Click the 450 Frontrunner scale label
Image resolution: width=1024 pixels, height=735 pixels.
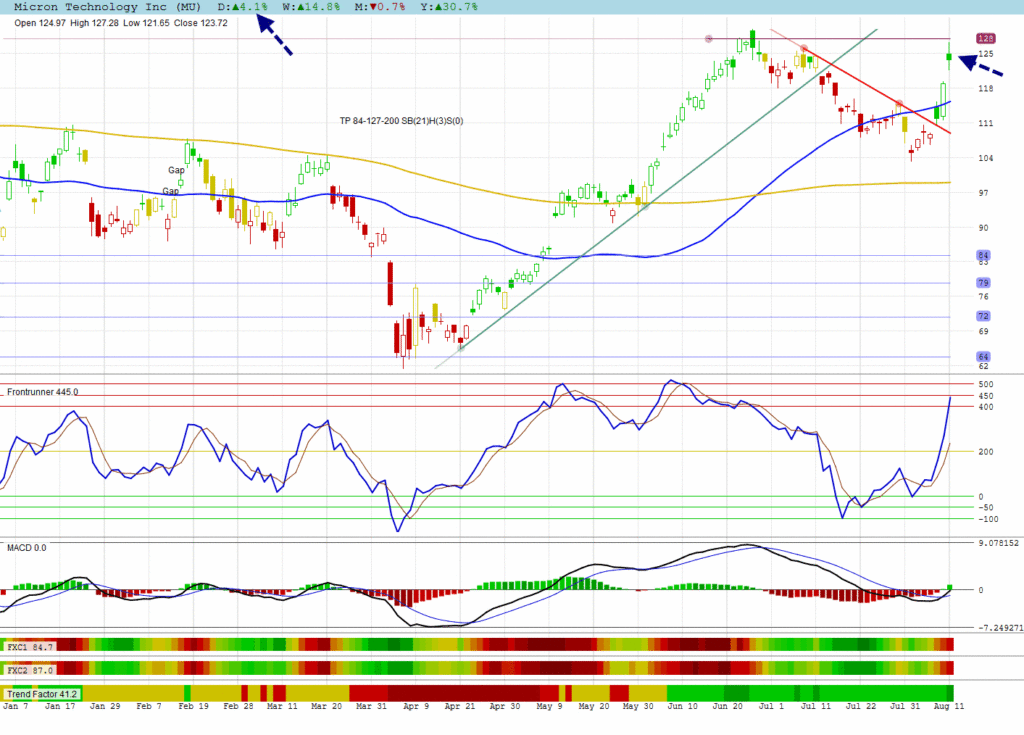[986, 396]
